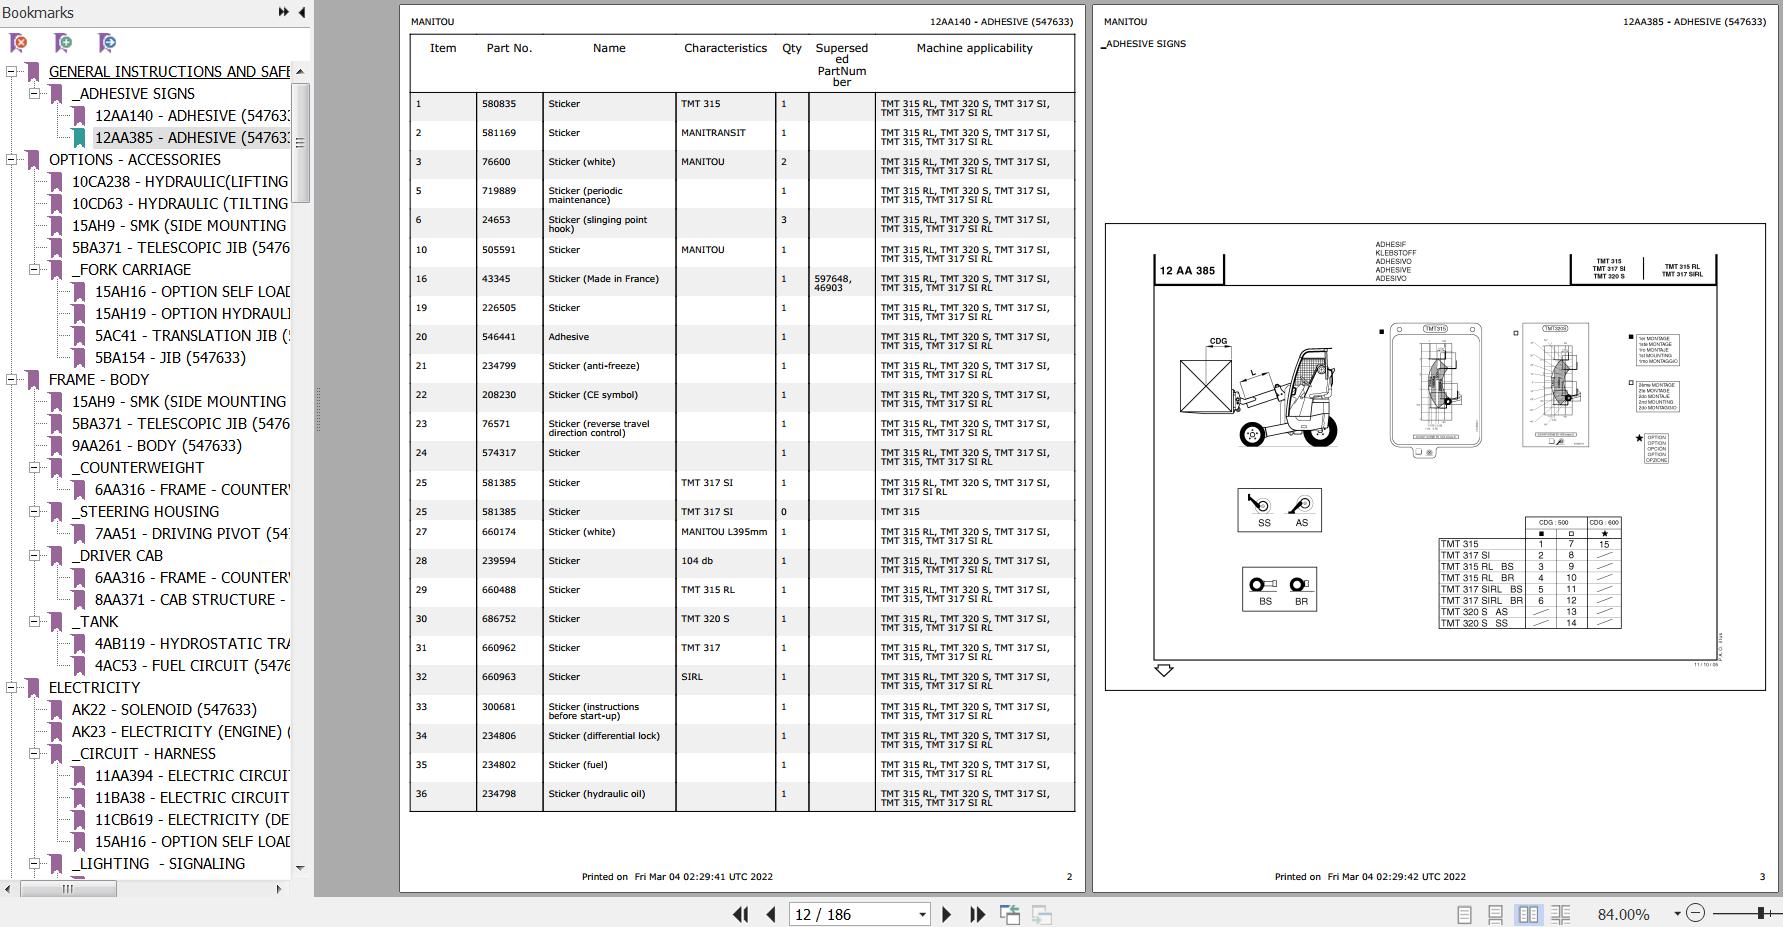This screenshot has width=1783, height=927.
Task: Click the bookmarks vertical scrollbar thumb
Action: (x=300, y=142)
